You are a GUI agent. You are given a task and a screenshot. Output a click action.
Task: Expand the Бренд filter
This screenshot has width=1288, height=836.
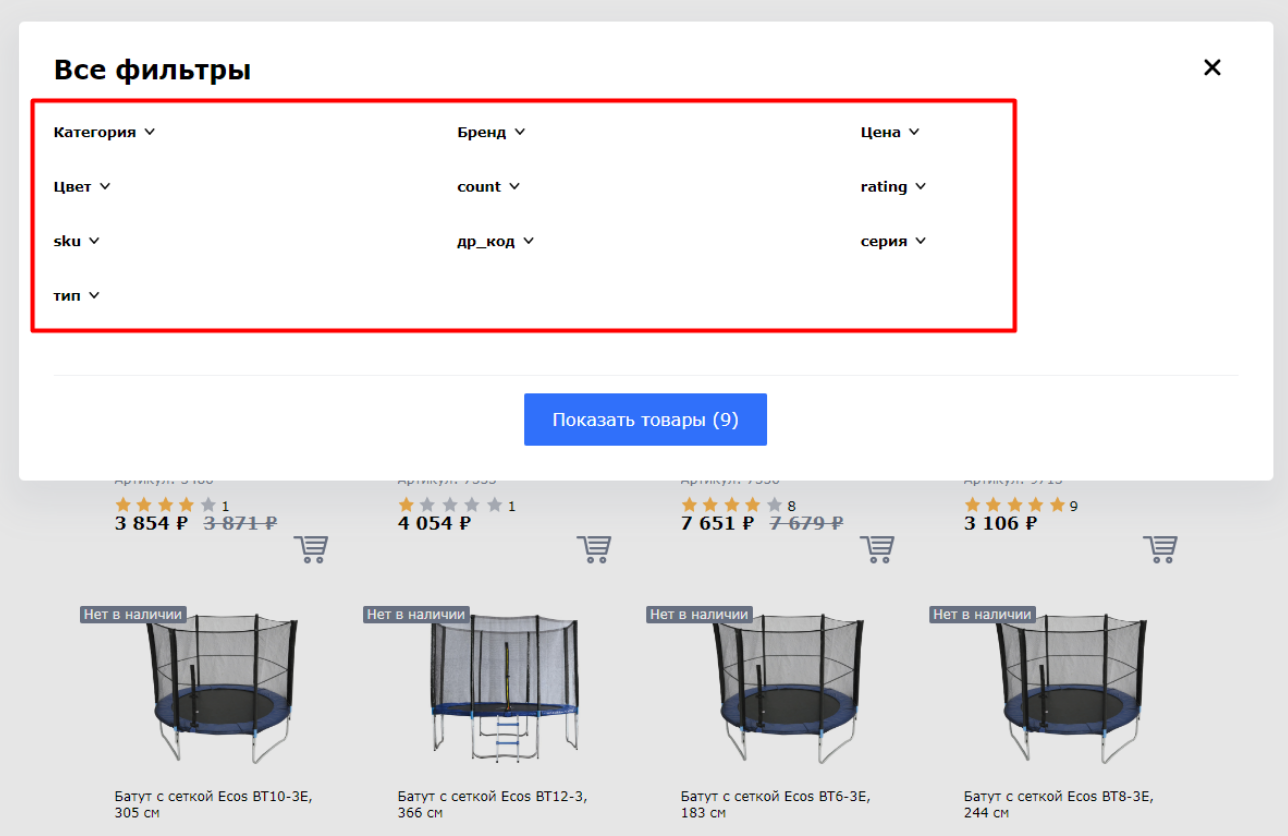coord(491,132)
